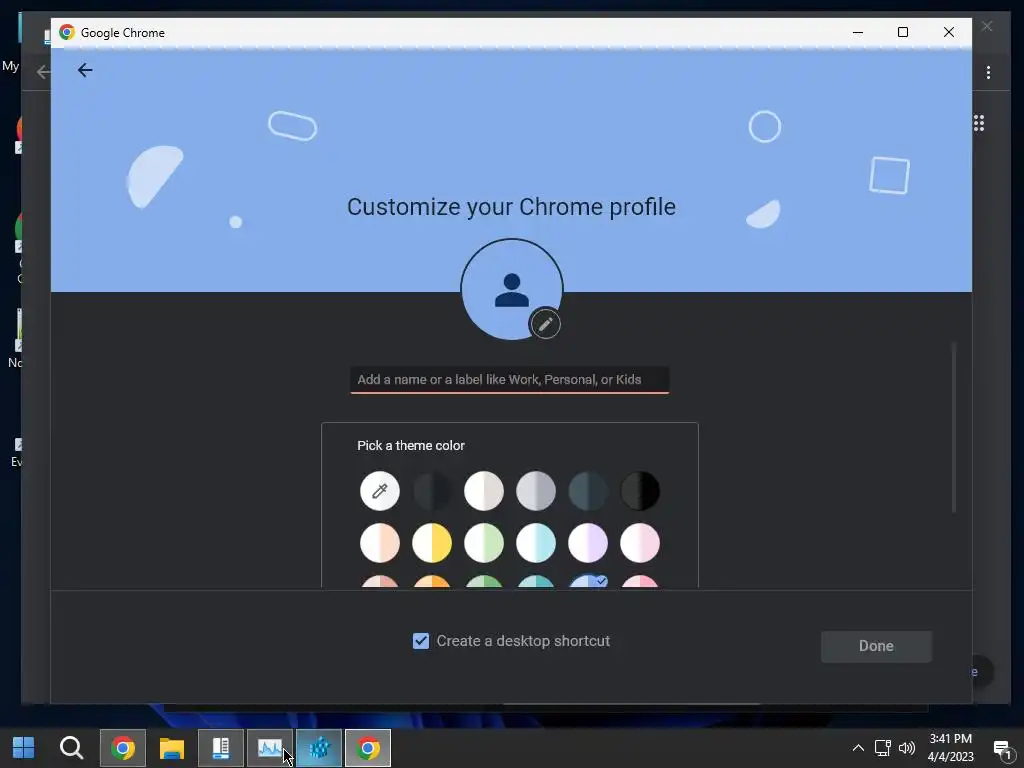Open the notification center icon
The height and width of the screenshot is (768, 1024).
click(x=1002, y=749)
